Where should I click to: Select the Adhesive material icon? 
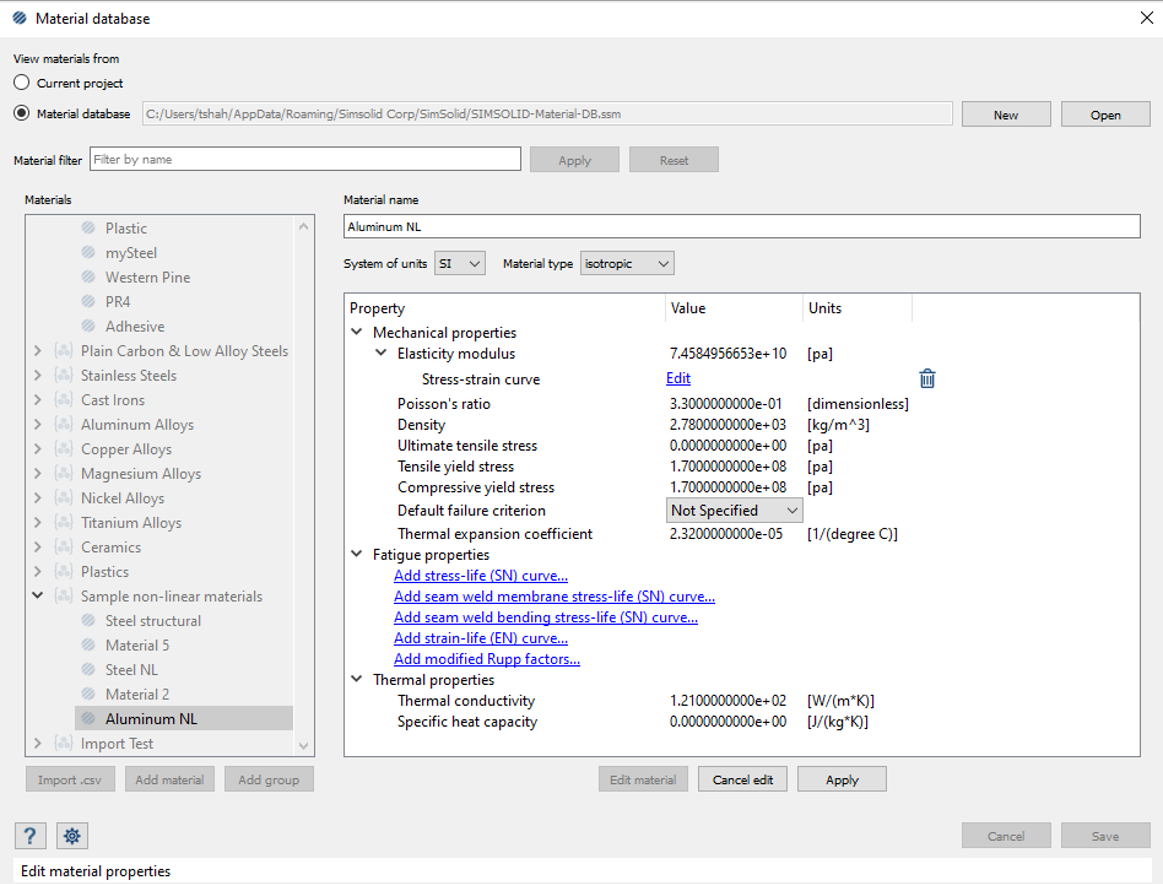[89, 326]
